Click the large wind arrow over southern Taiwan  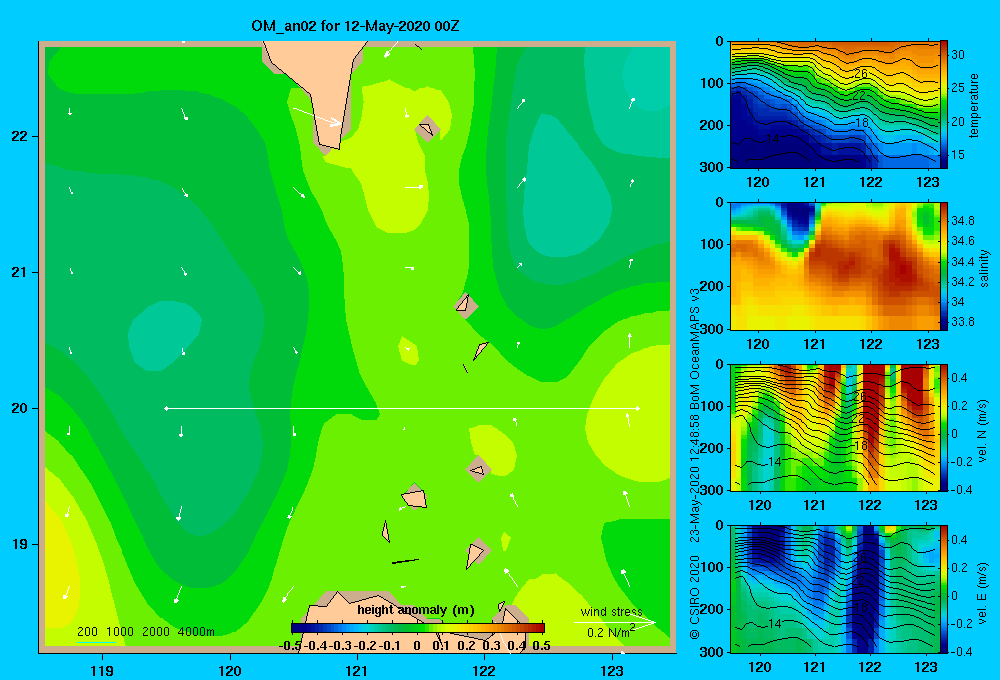click(317, 116)
